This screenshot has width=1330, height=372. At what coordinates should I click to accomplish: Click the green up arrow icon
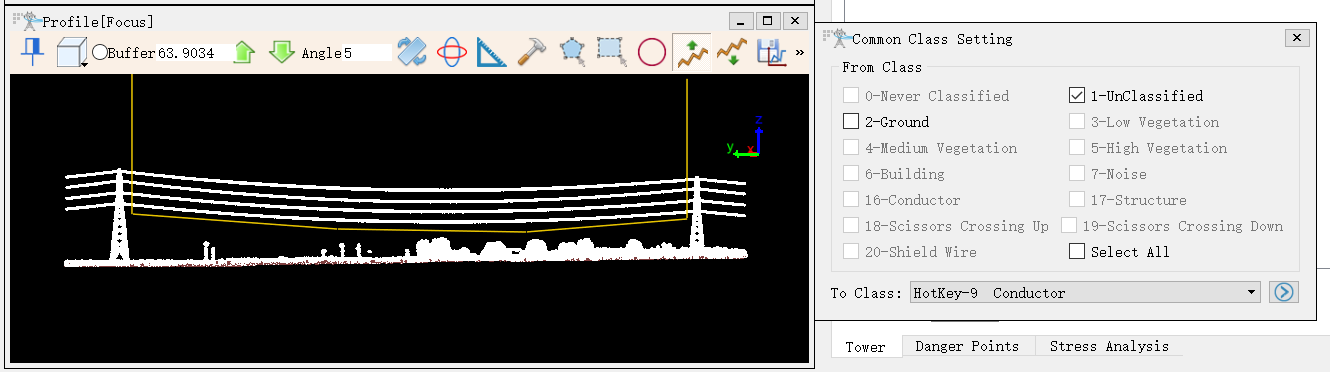click(244, 52)
